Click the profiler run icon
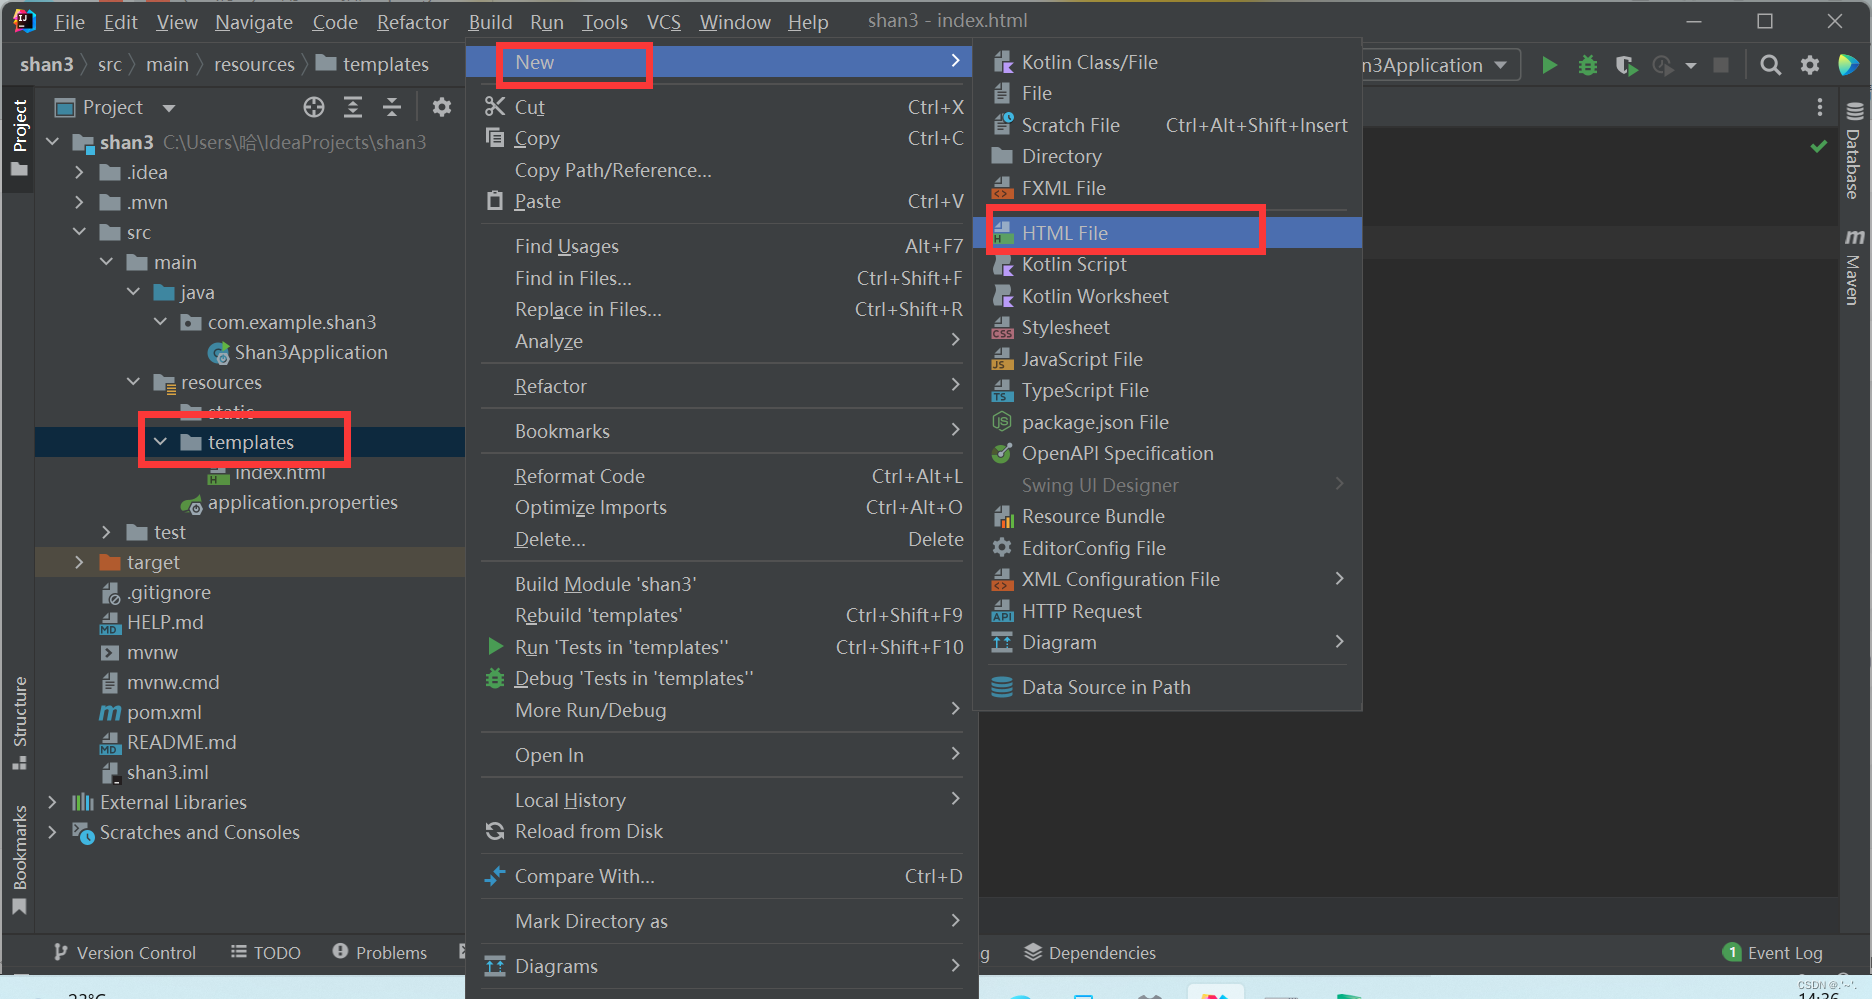This screenshot has height=999, width=1872. [x=1662, y=65]
